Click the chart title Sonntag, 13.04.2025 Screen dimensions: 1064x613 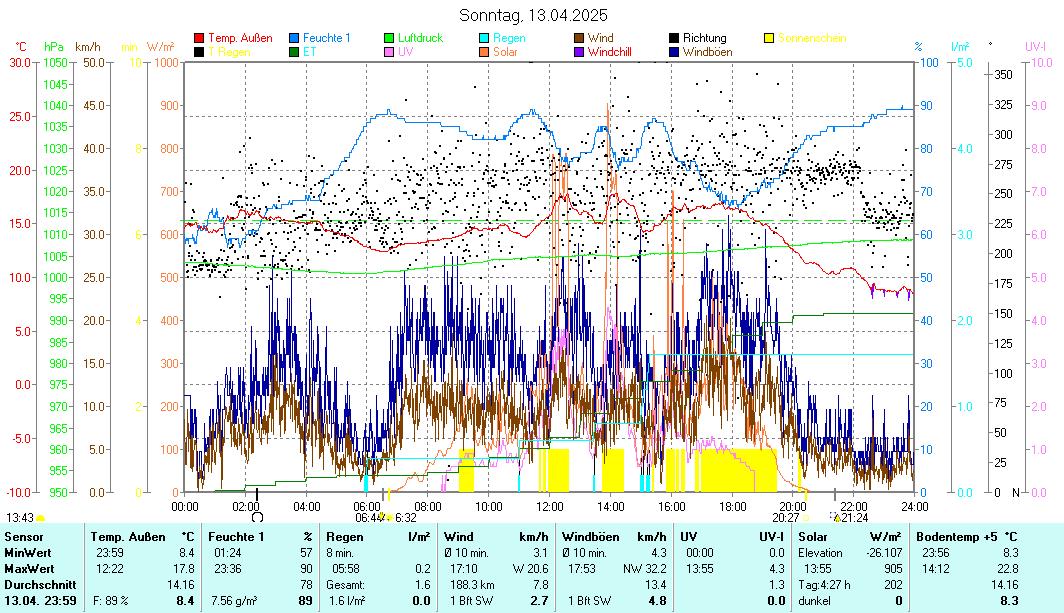(532, 15)
